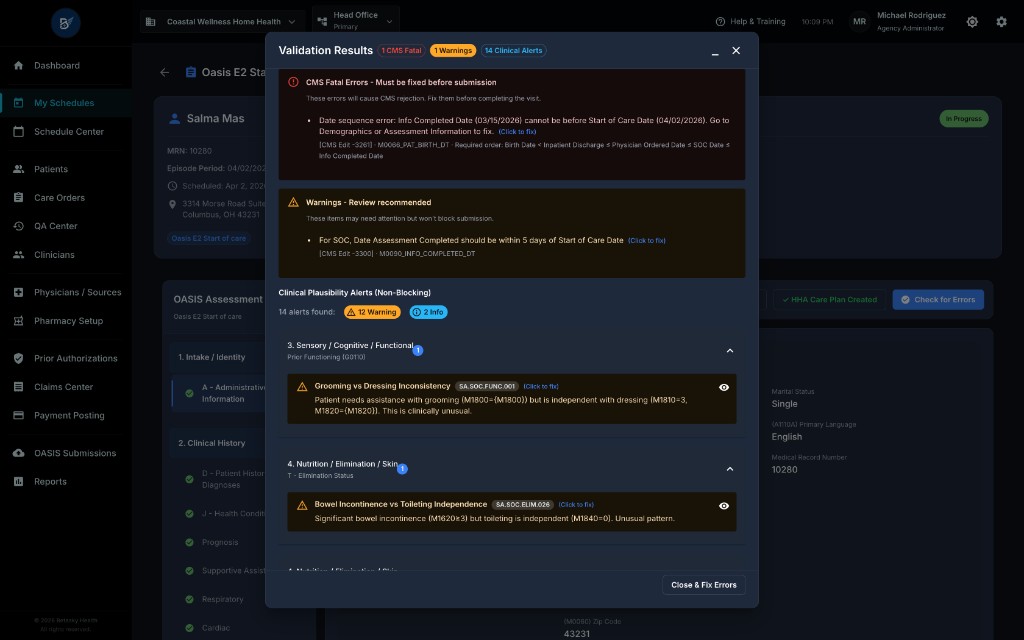This screenshot has width=1024, height=640.
Task: Click the clipboard icon next to Oasis E2 title
Action: pyautogui.click(x=191, y=72)
